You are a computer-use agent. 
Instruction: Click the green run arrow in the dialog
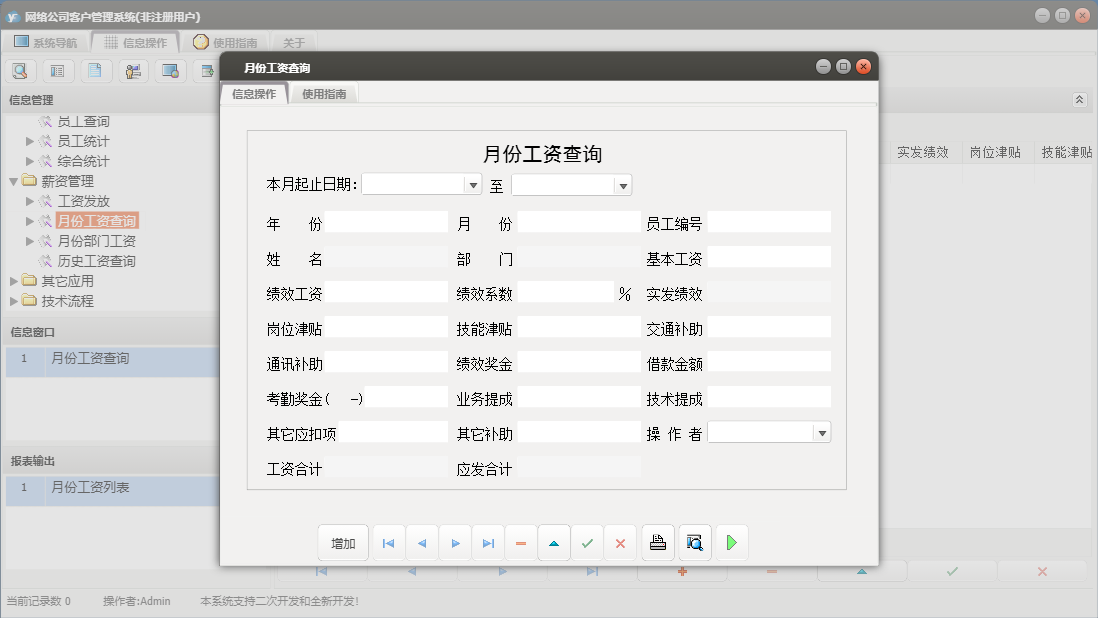[731, 542]
